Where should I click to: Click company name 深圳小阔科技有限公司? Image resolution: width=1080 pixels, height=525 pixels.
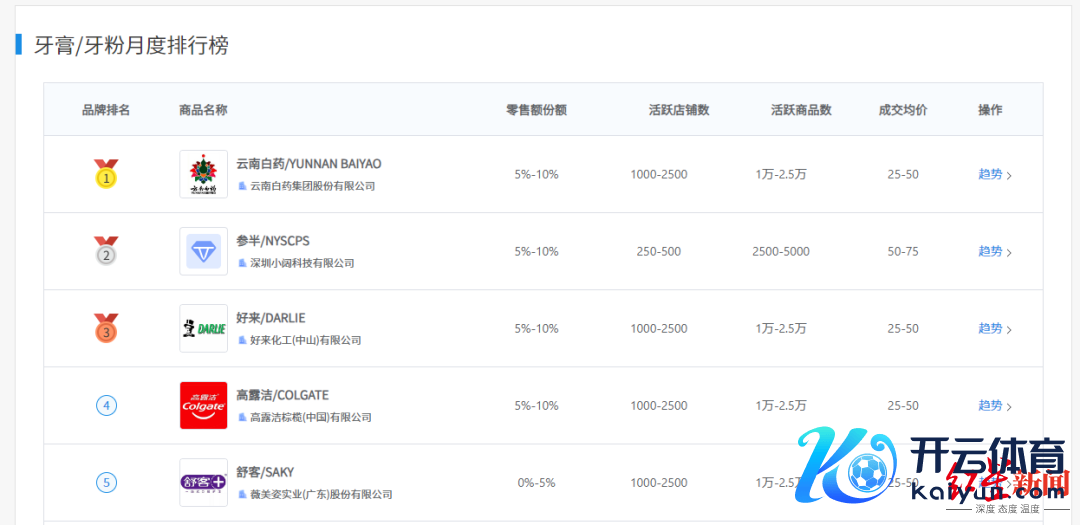pyautogui.click(x=302, y=263)
